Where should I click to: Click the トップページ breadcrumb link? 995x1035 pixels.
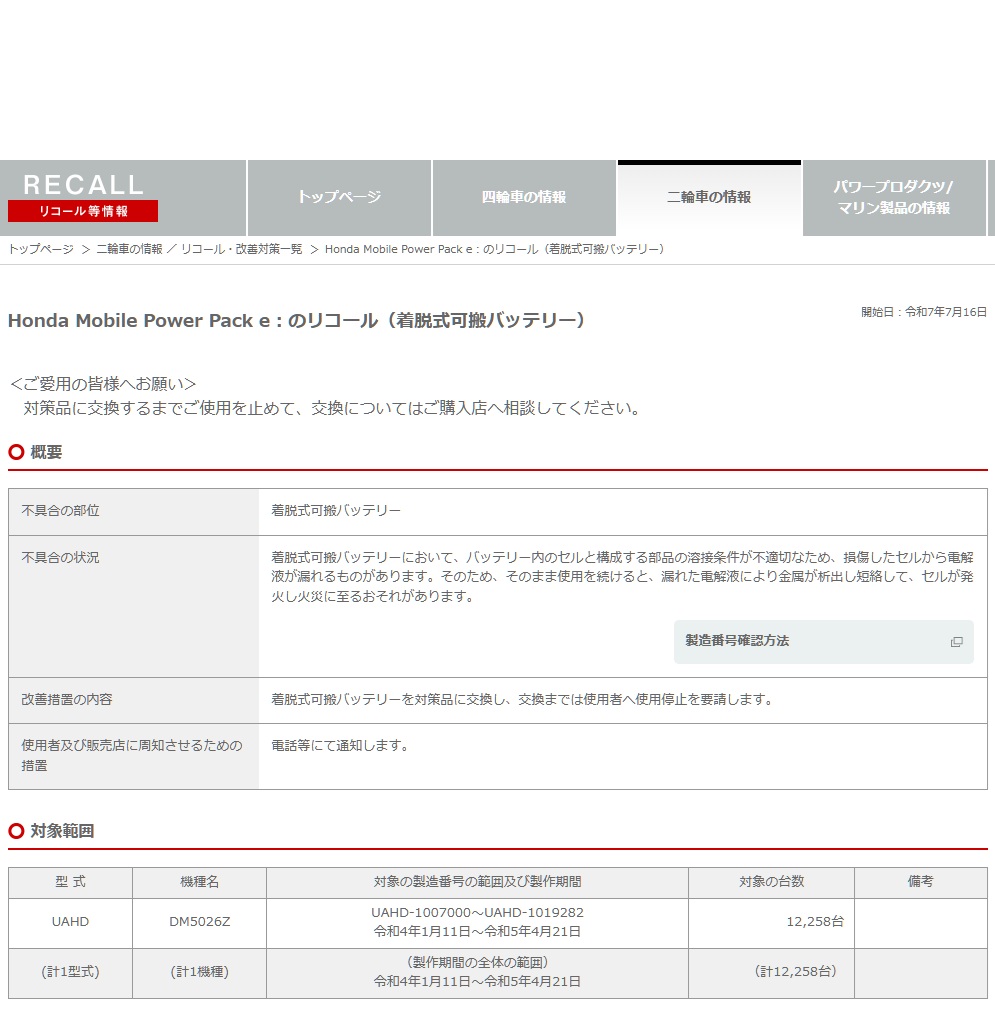click(x=41, y=249)
